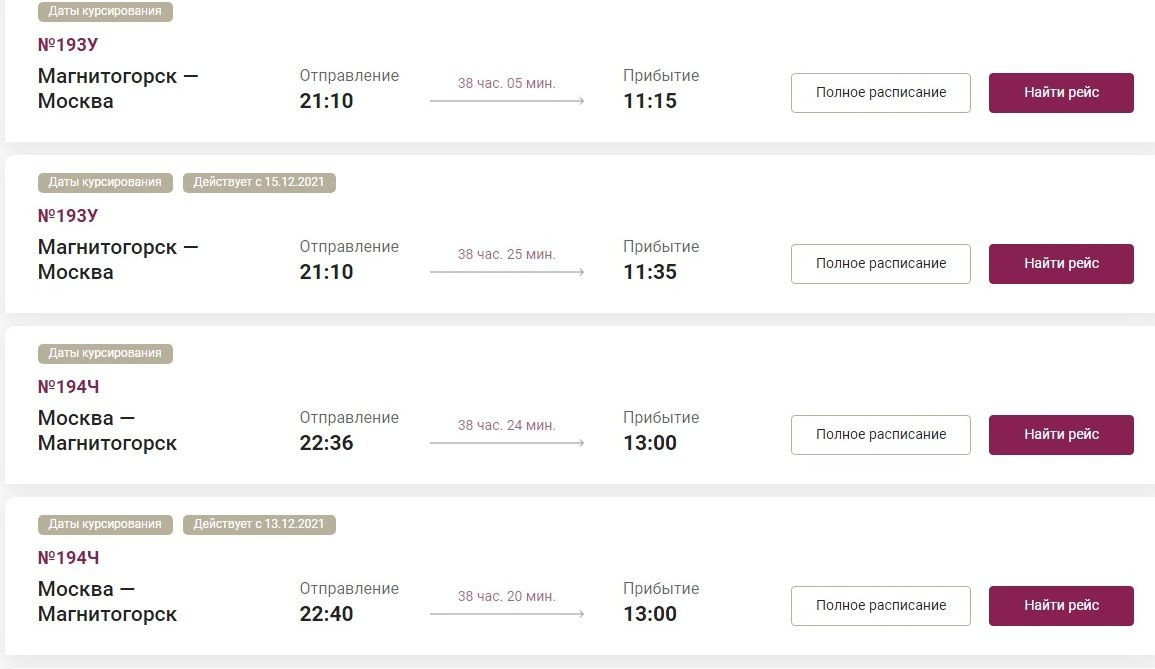The width and height of the screenshot is (1155, 669).
Task: Open 'Полное расписание' for the 11:35 arrival train
Action: (880, 264)
